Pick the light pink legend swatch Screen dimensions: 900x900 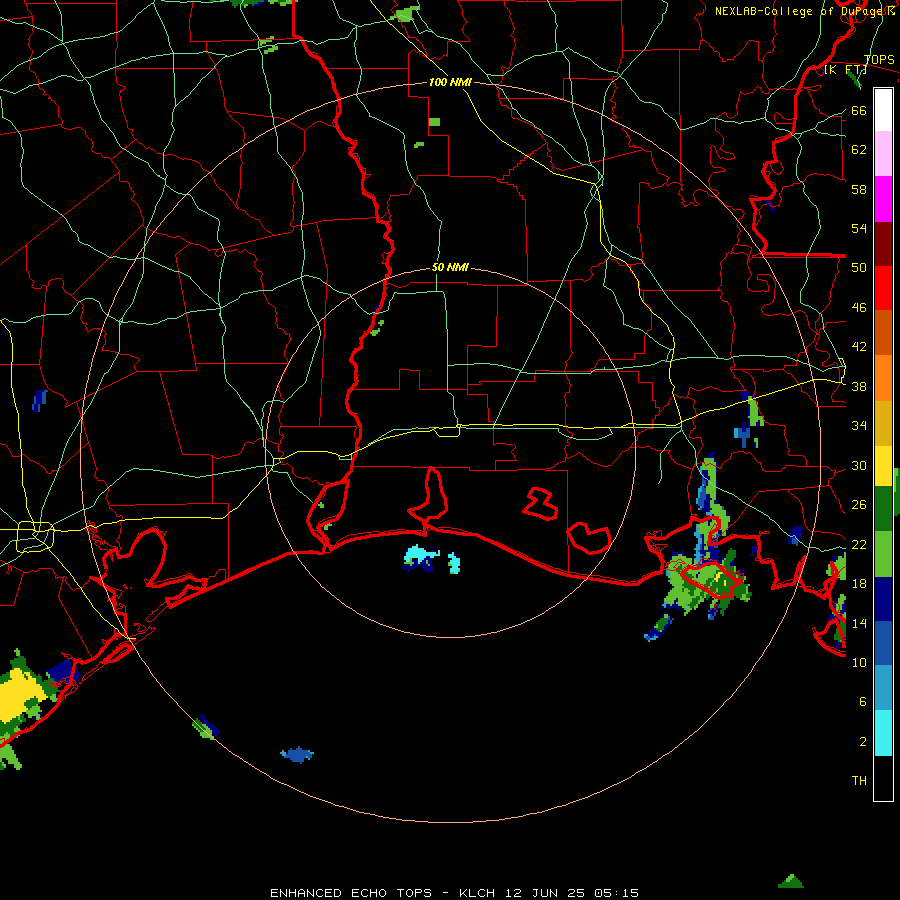[x=883, y=154]
